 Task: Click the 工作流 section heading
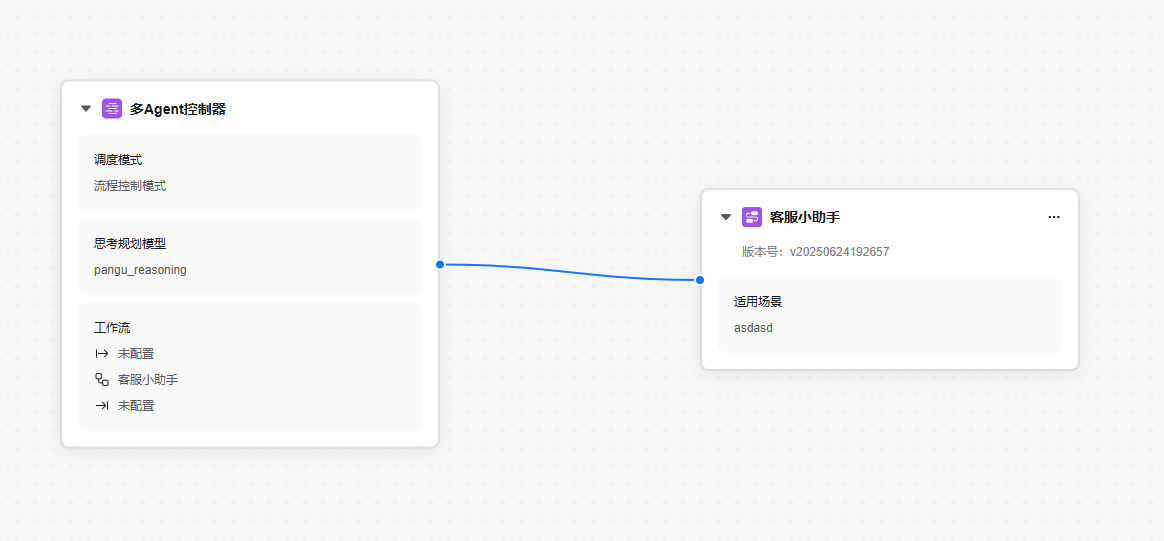pyautogui.click(x=112, y=328)
